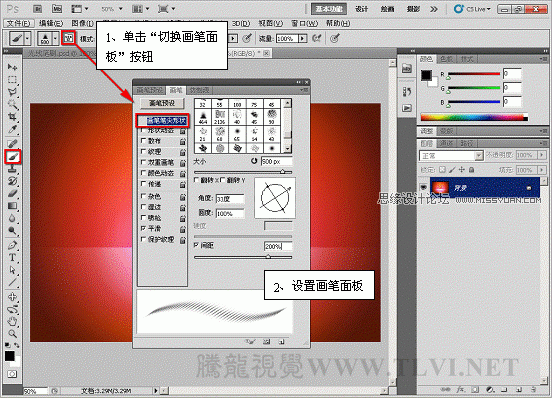This screenshot has height=398, width=552.
Task: Launch Mini Bridge from application bar
Action: (x=57, y=9)
